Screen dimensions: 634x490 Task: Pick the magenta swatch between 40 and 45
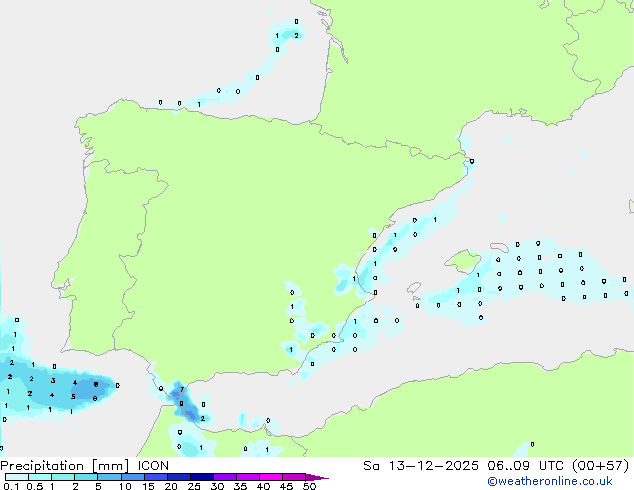271,477
